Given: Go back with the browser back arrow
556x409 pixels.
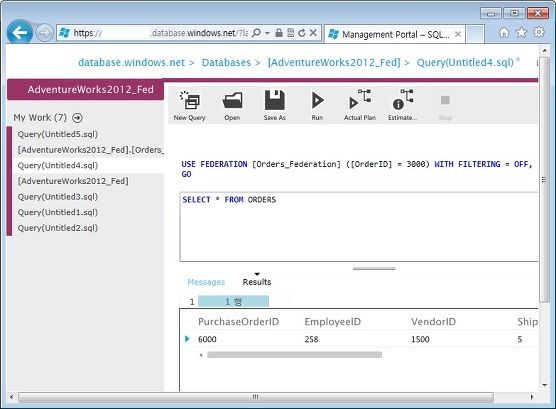Looking at the screenshot, I should (x=20, y=33).
